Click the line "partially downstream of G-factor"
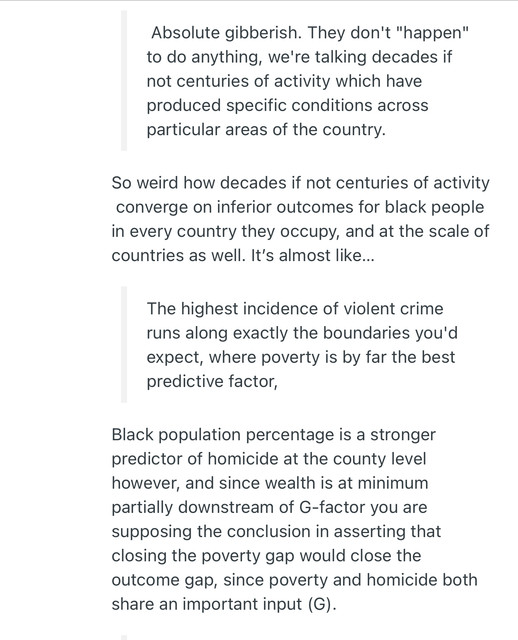This screenshot has height=640, width=518. [x=269, y=507]
